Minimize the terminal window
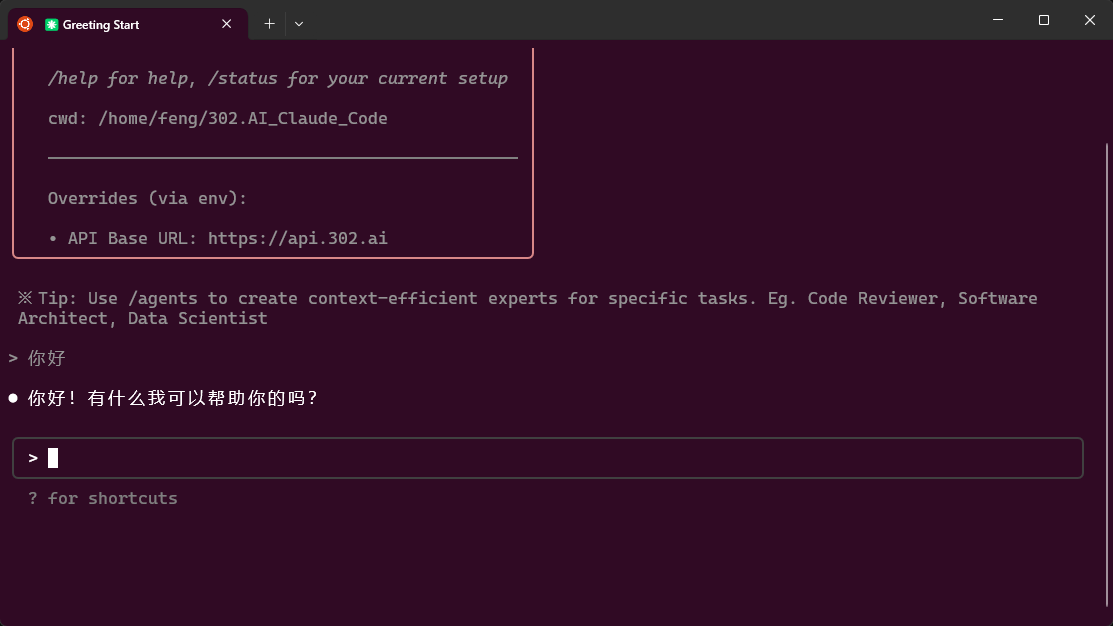 [997, 20]
